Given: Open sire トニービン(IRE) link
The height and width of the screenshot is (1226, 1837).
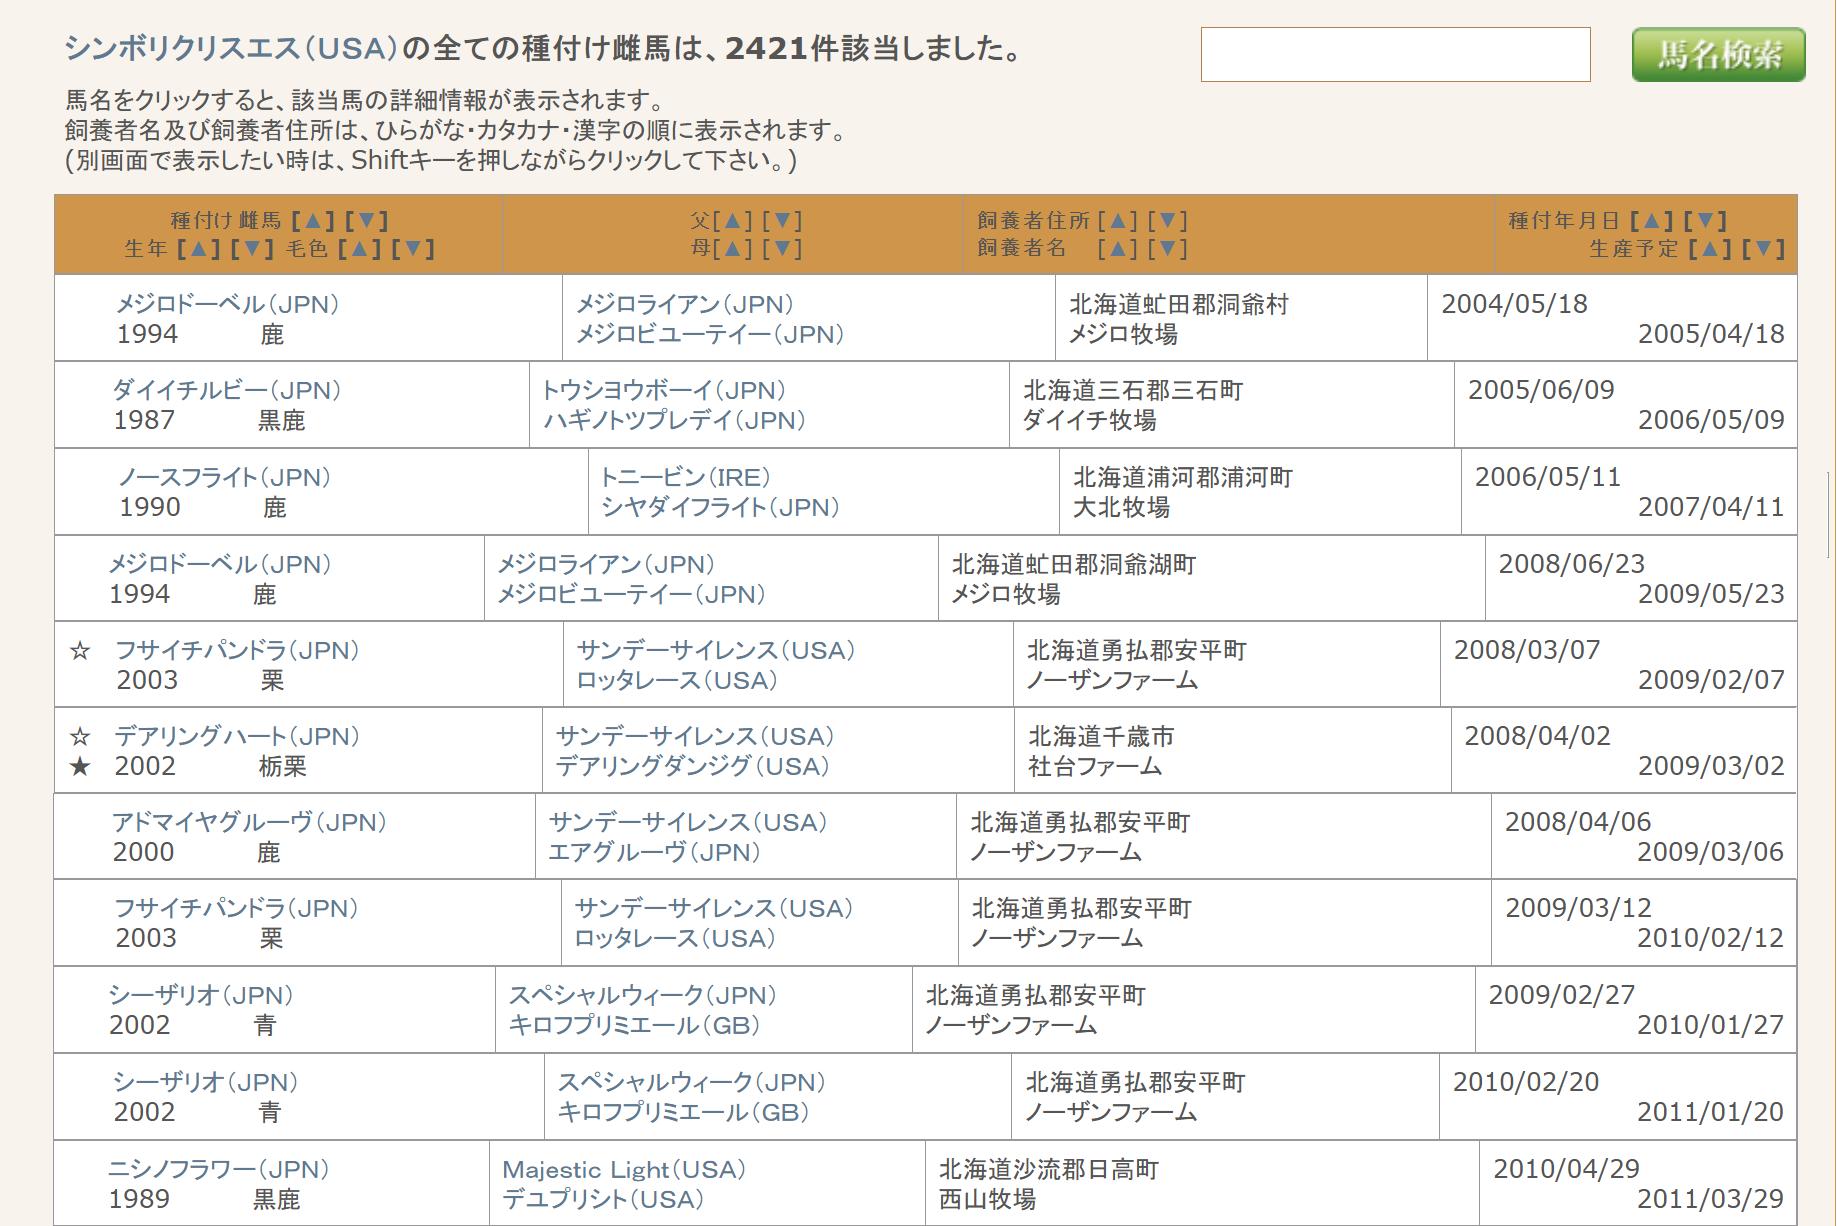Looking at the screenshot, I should coord(685,477).
